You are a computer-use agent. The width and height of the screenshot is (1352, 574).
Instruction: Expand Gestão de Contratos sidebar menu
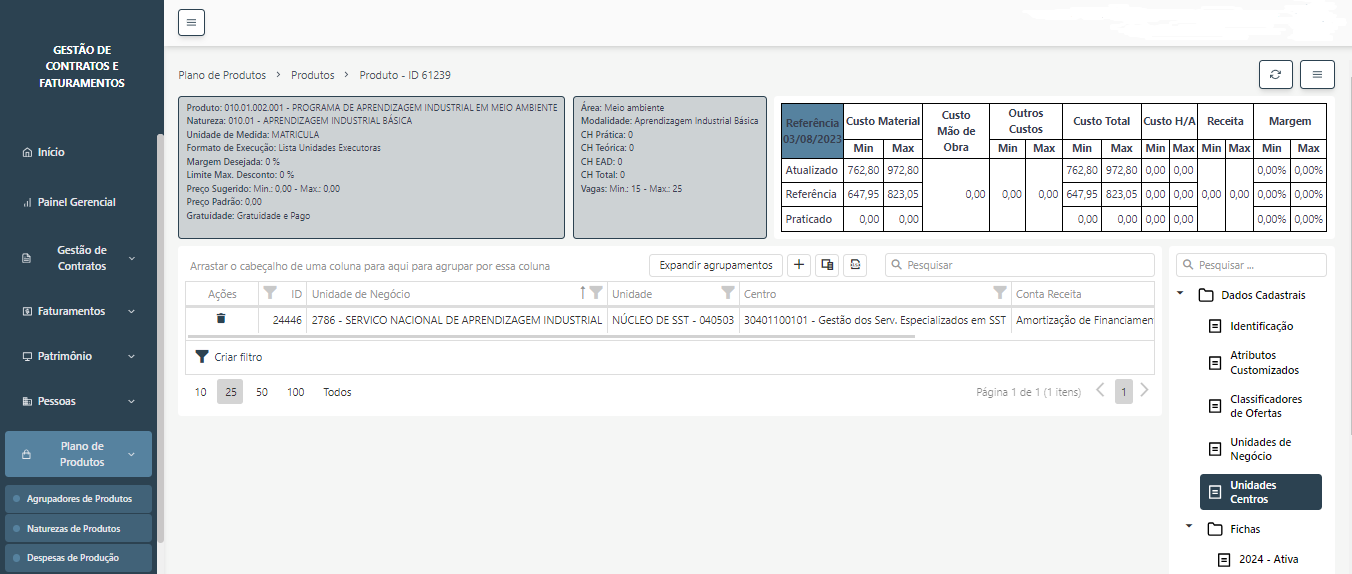click(81, 258)
